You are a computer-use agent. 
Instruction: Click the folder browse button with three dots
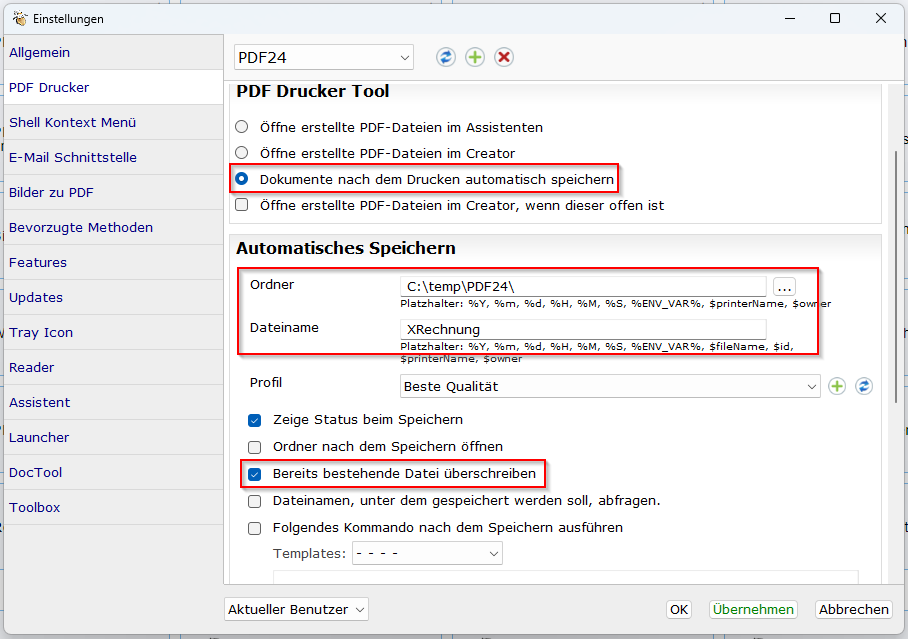click(784, 286)
